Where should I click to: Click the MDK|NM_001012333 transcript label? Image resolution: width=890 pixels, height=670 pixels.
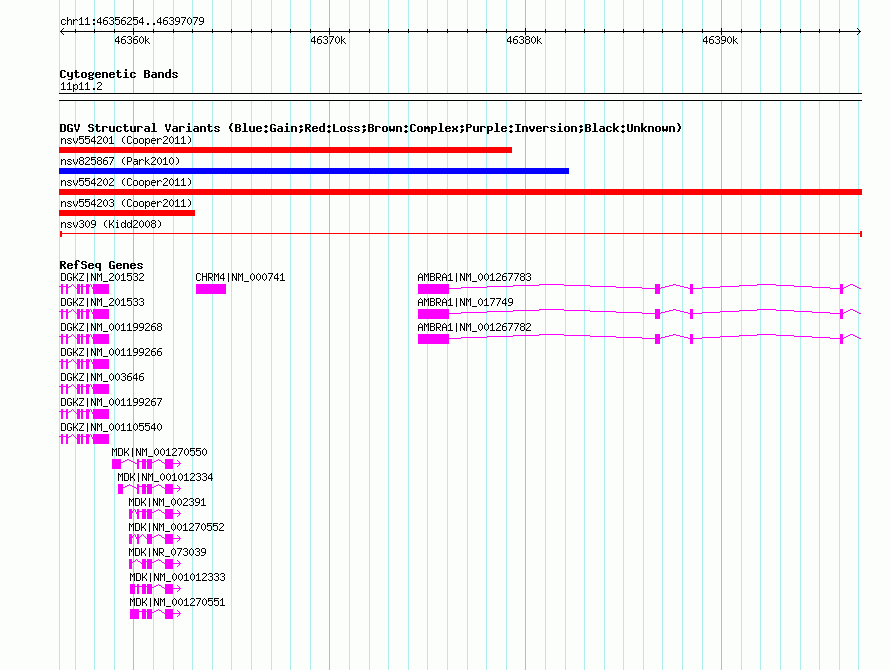point(177,577)
